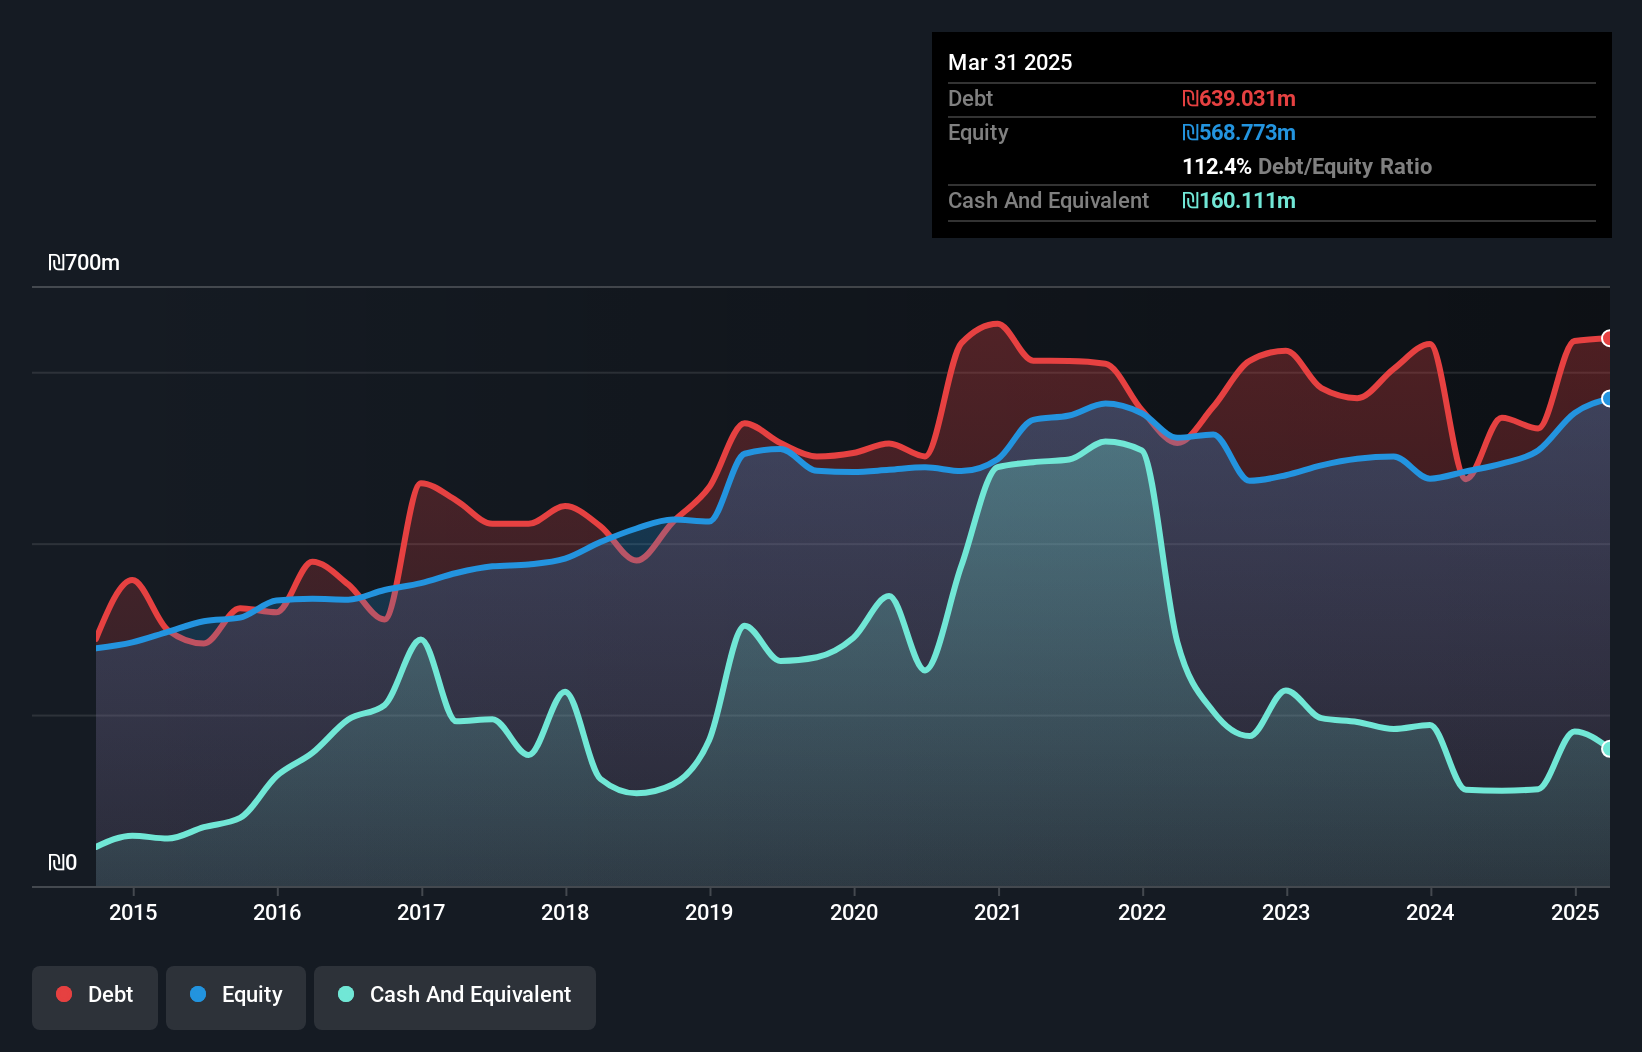1642x1052 pixels.
Task: Click the ₪568.773m equity value
Action: click(1239, 132)
